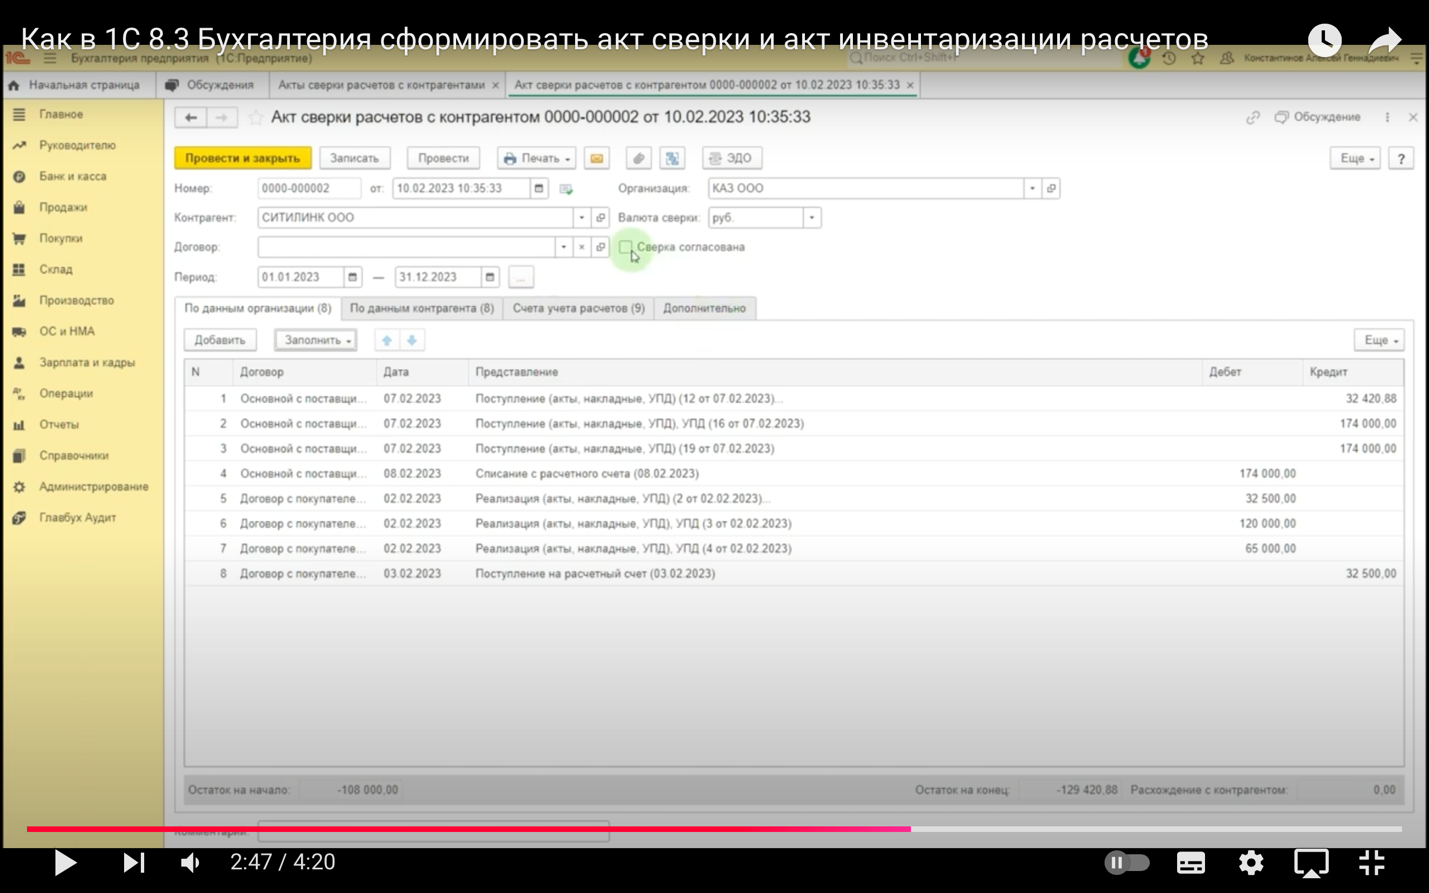Click the Провести button
Viewport: 1429px width, 893px height.
(x=443, y=158)
